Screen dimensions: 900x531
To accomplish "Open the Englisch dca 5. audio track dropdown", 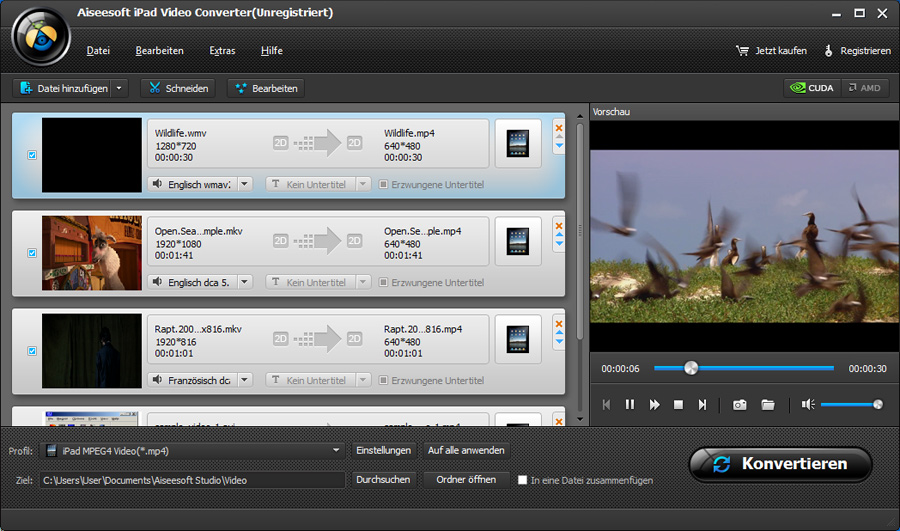I will click(245, 282).
